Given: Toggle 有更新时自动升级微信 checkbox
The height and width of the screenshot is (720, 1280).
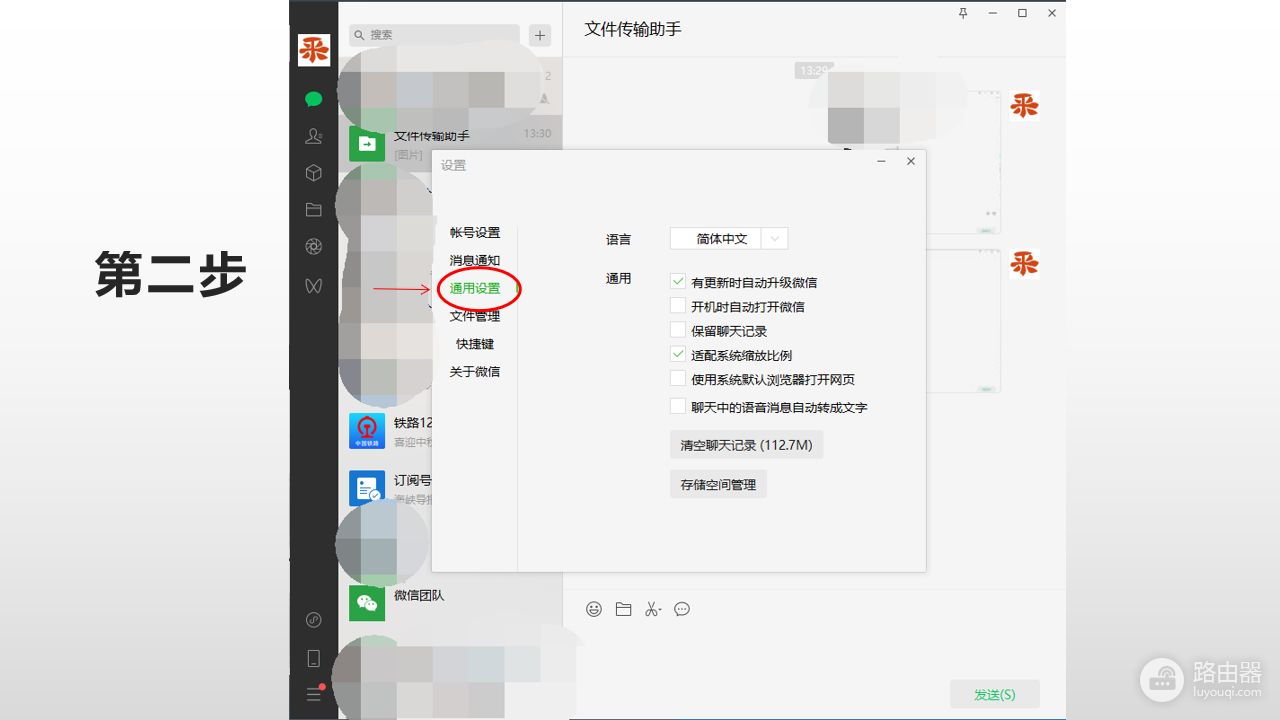Looking at the screenshot, I should (x=678, y=282).
